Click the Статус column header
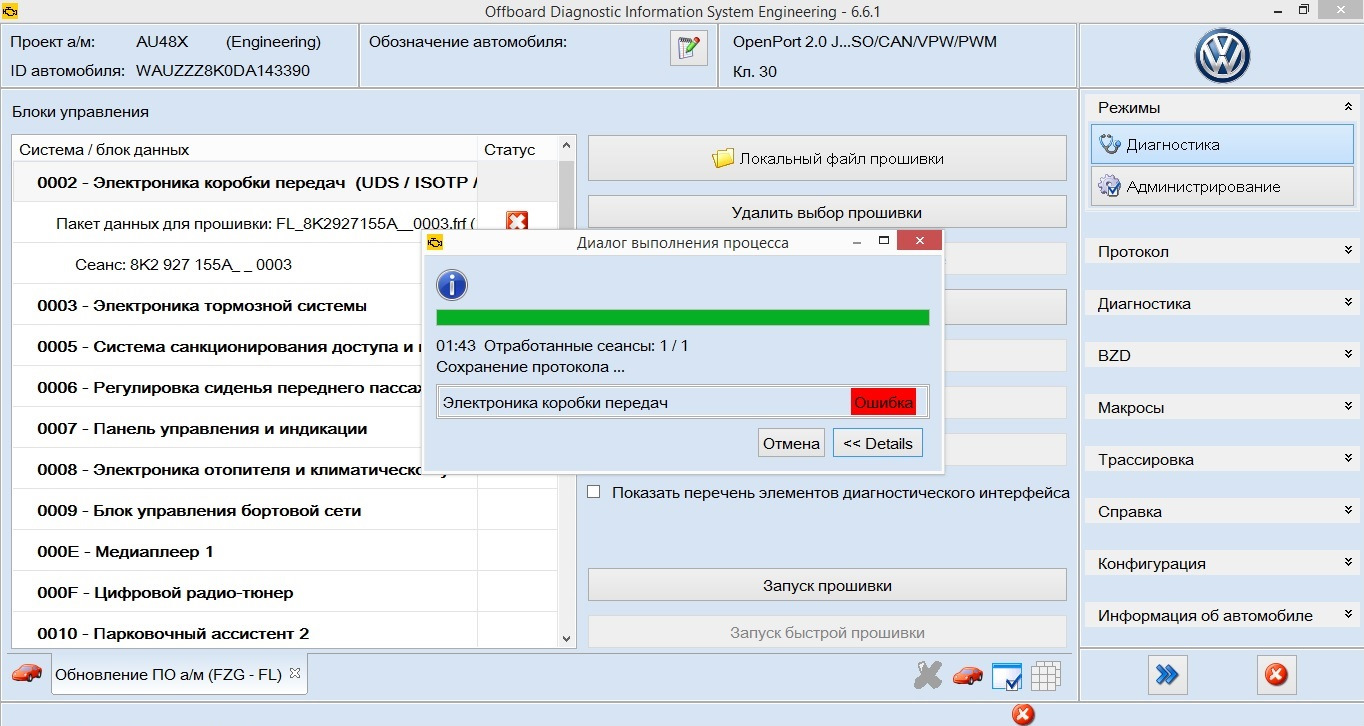 pos(517,149)
